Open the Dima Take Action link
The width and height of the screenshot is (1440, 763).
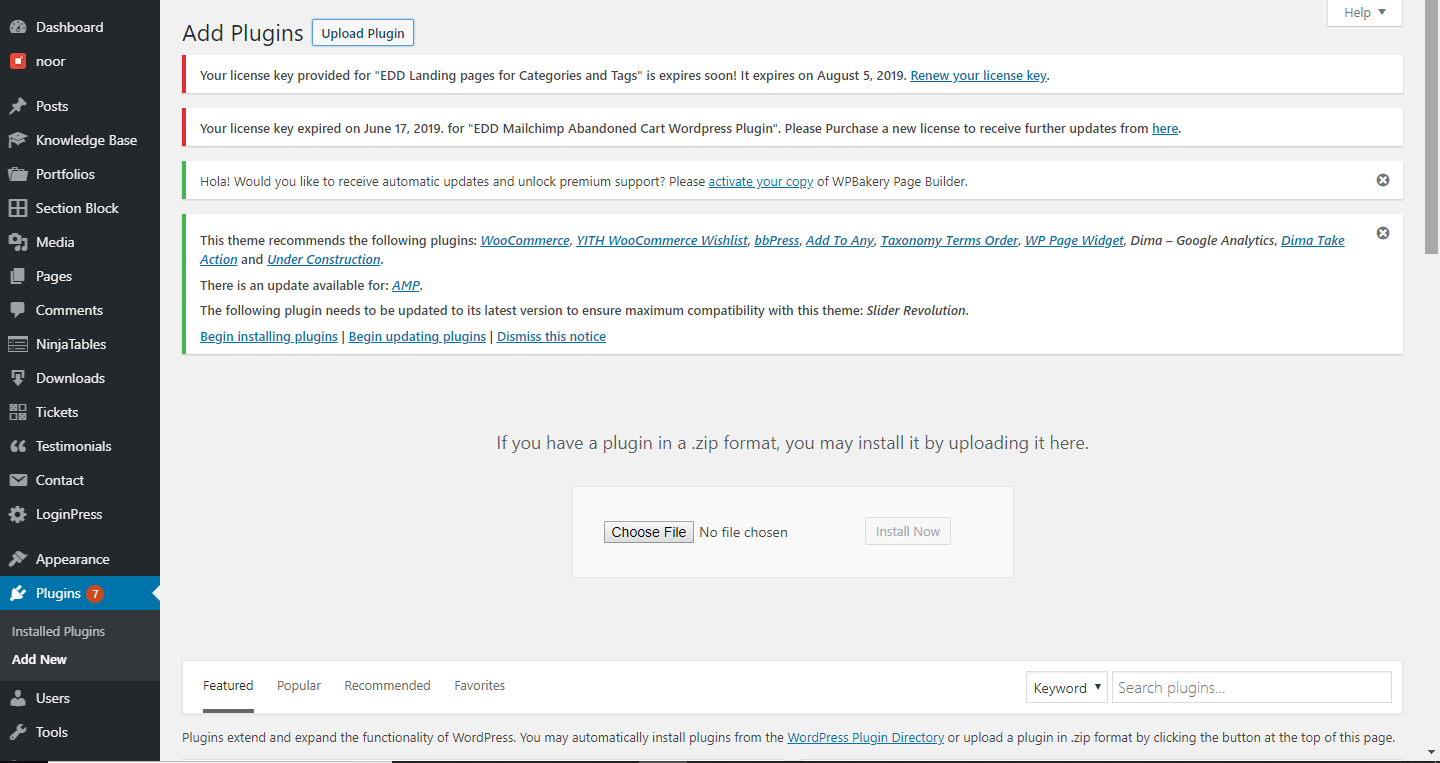pyautogui.click(x=1313, y=240)
